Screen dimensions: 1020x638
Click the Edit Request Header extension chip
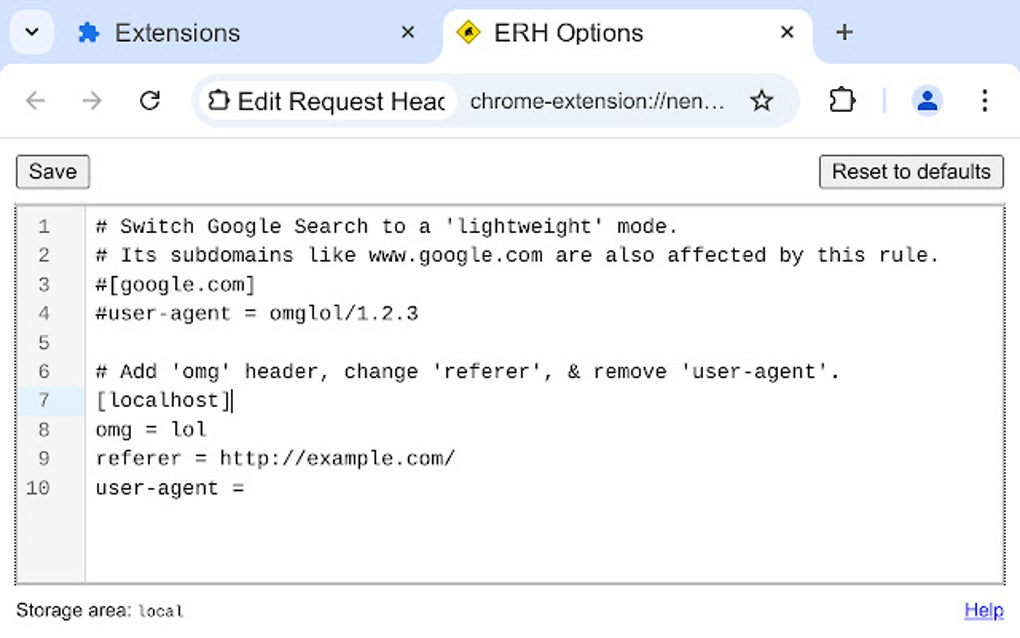327,101
